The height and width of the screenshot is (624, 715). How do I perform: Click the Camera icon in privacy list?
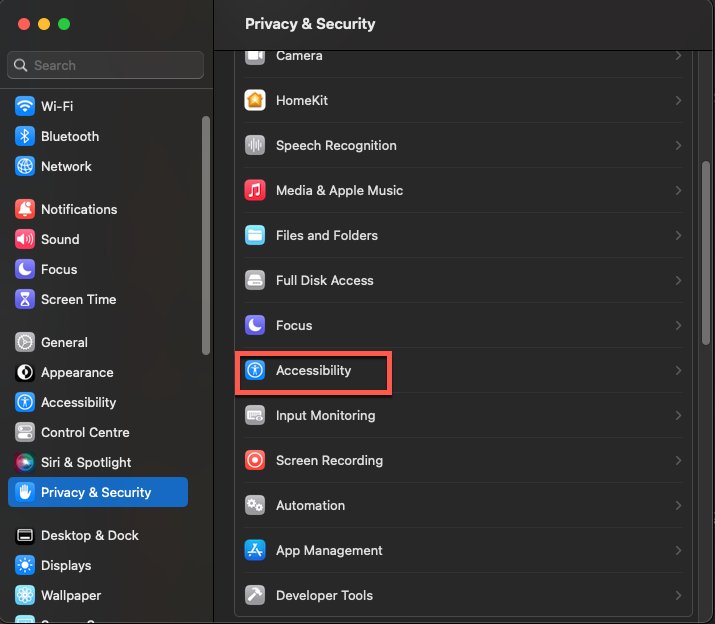point(255,57)
